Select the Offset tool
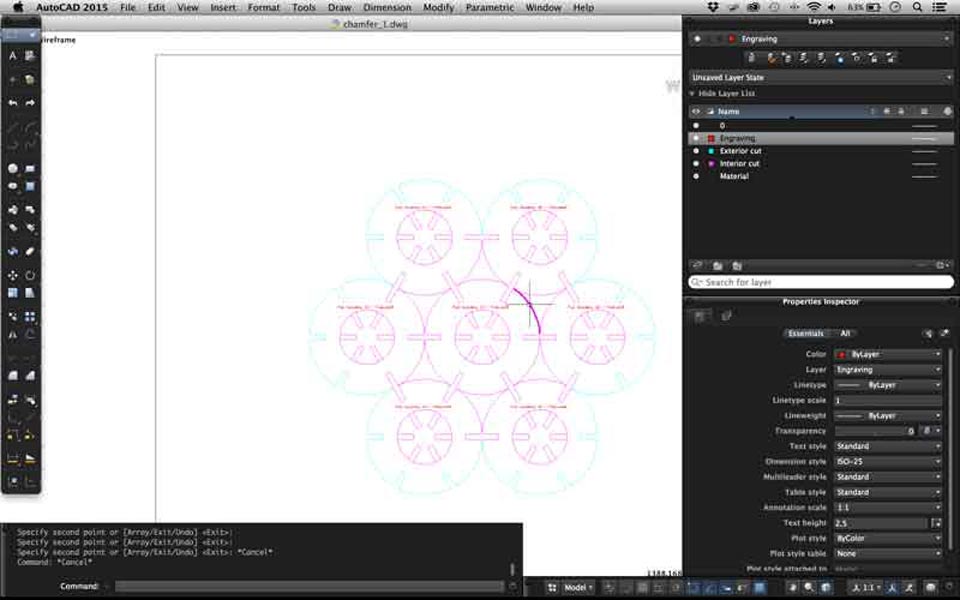This screenshot has height=600, width=960. [x=30, y=335]
